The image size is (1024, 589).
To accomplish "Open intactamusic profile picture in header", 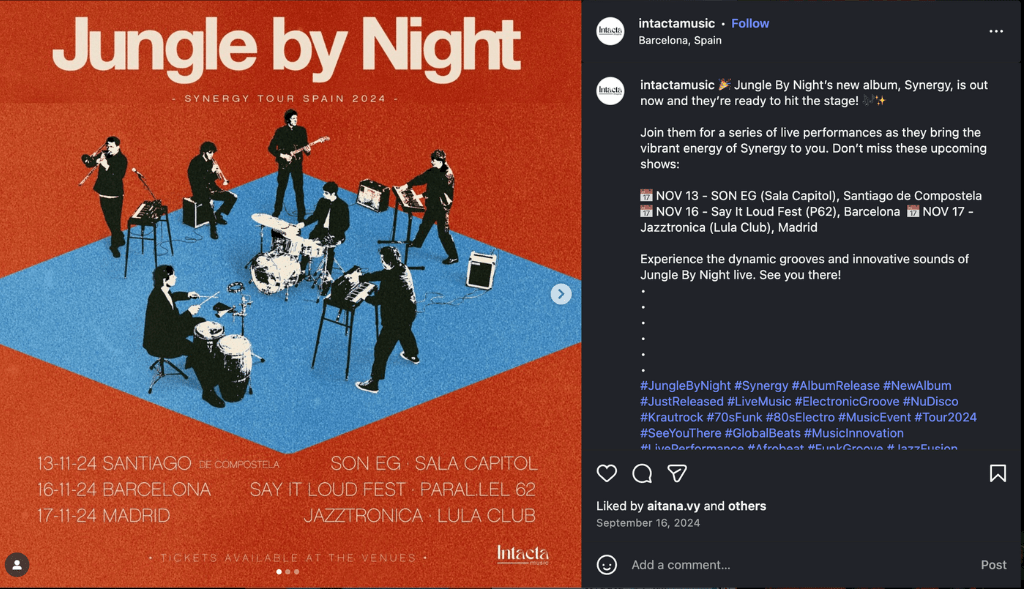I will (610, 31).
